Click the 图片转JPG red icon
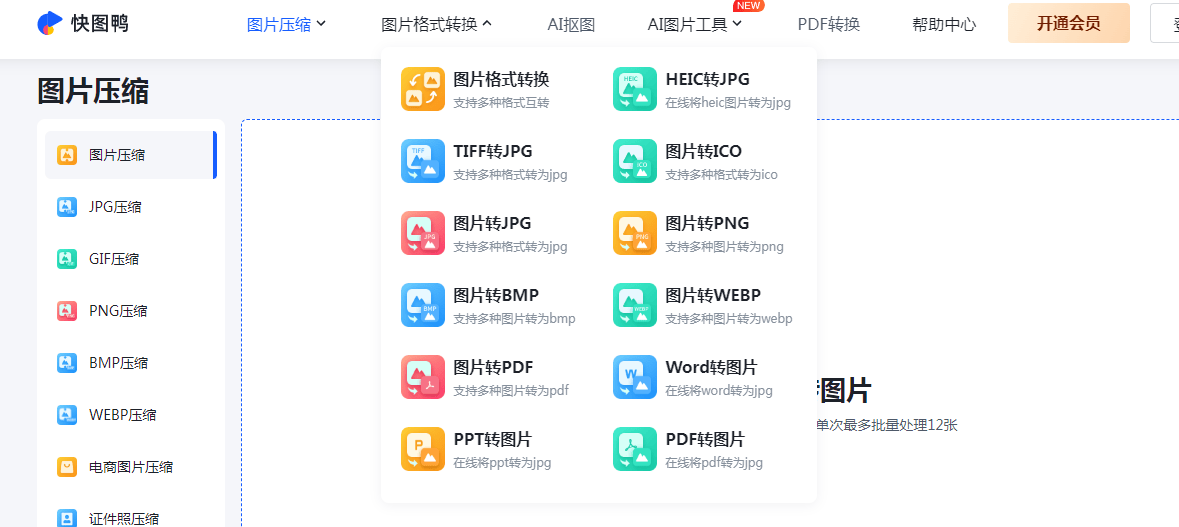 coord(423,233)
